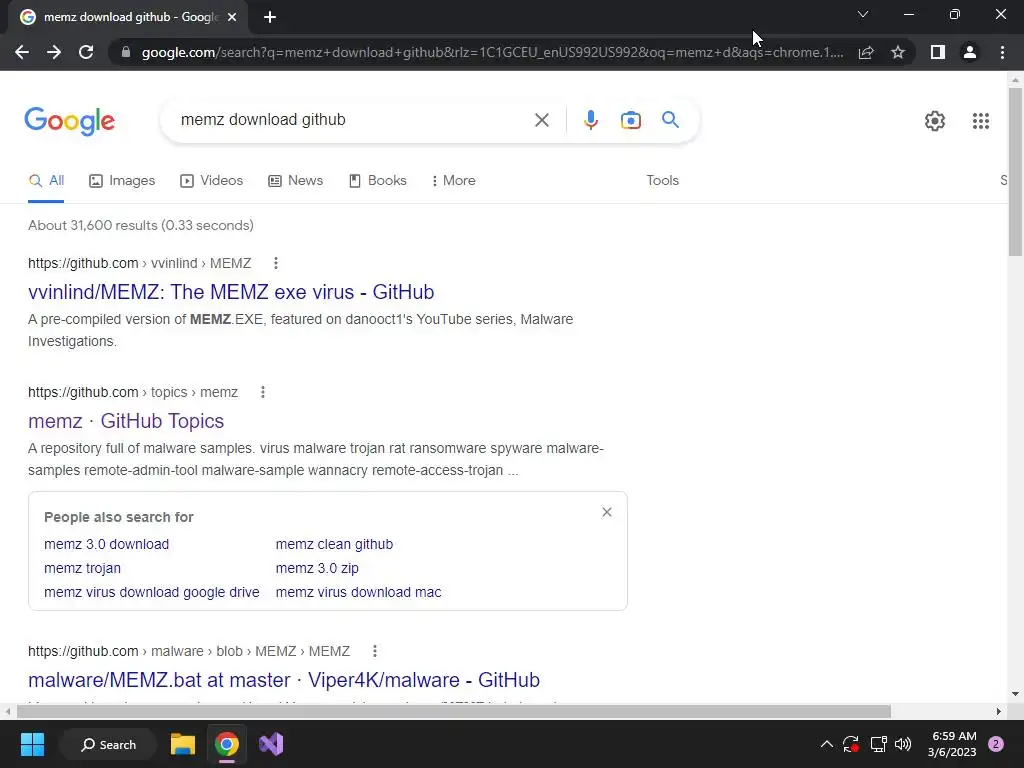The height and width of the screenshot is (768, 1024).
Task: Open the volume control in the tray
Action: 903,744
